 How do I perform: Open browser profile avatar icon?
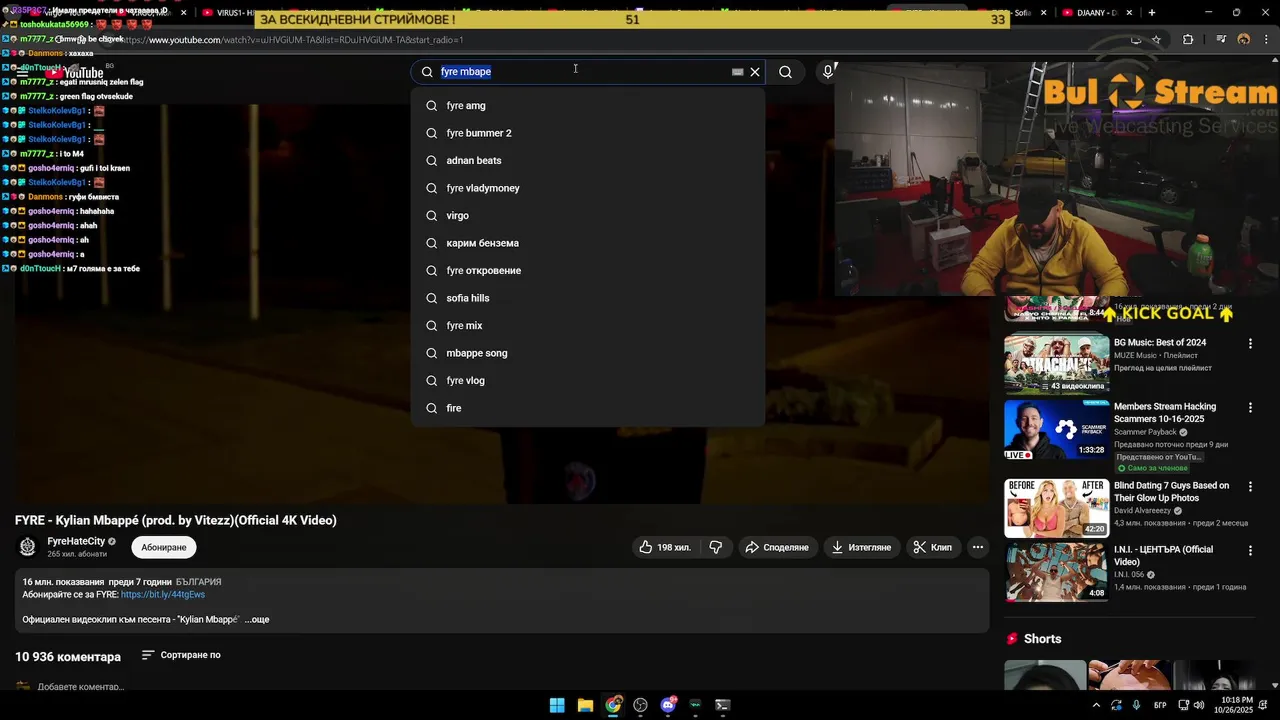click(1244, 40)
